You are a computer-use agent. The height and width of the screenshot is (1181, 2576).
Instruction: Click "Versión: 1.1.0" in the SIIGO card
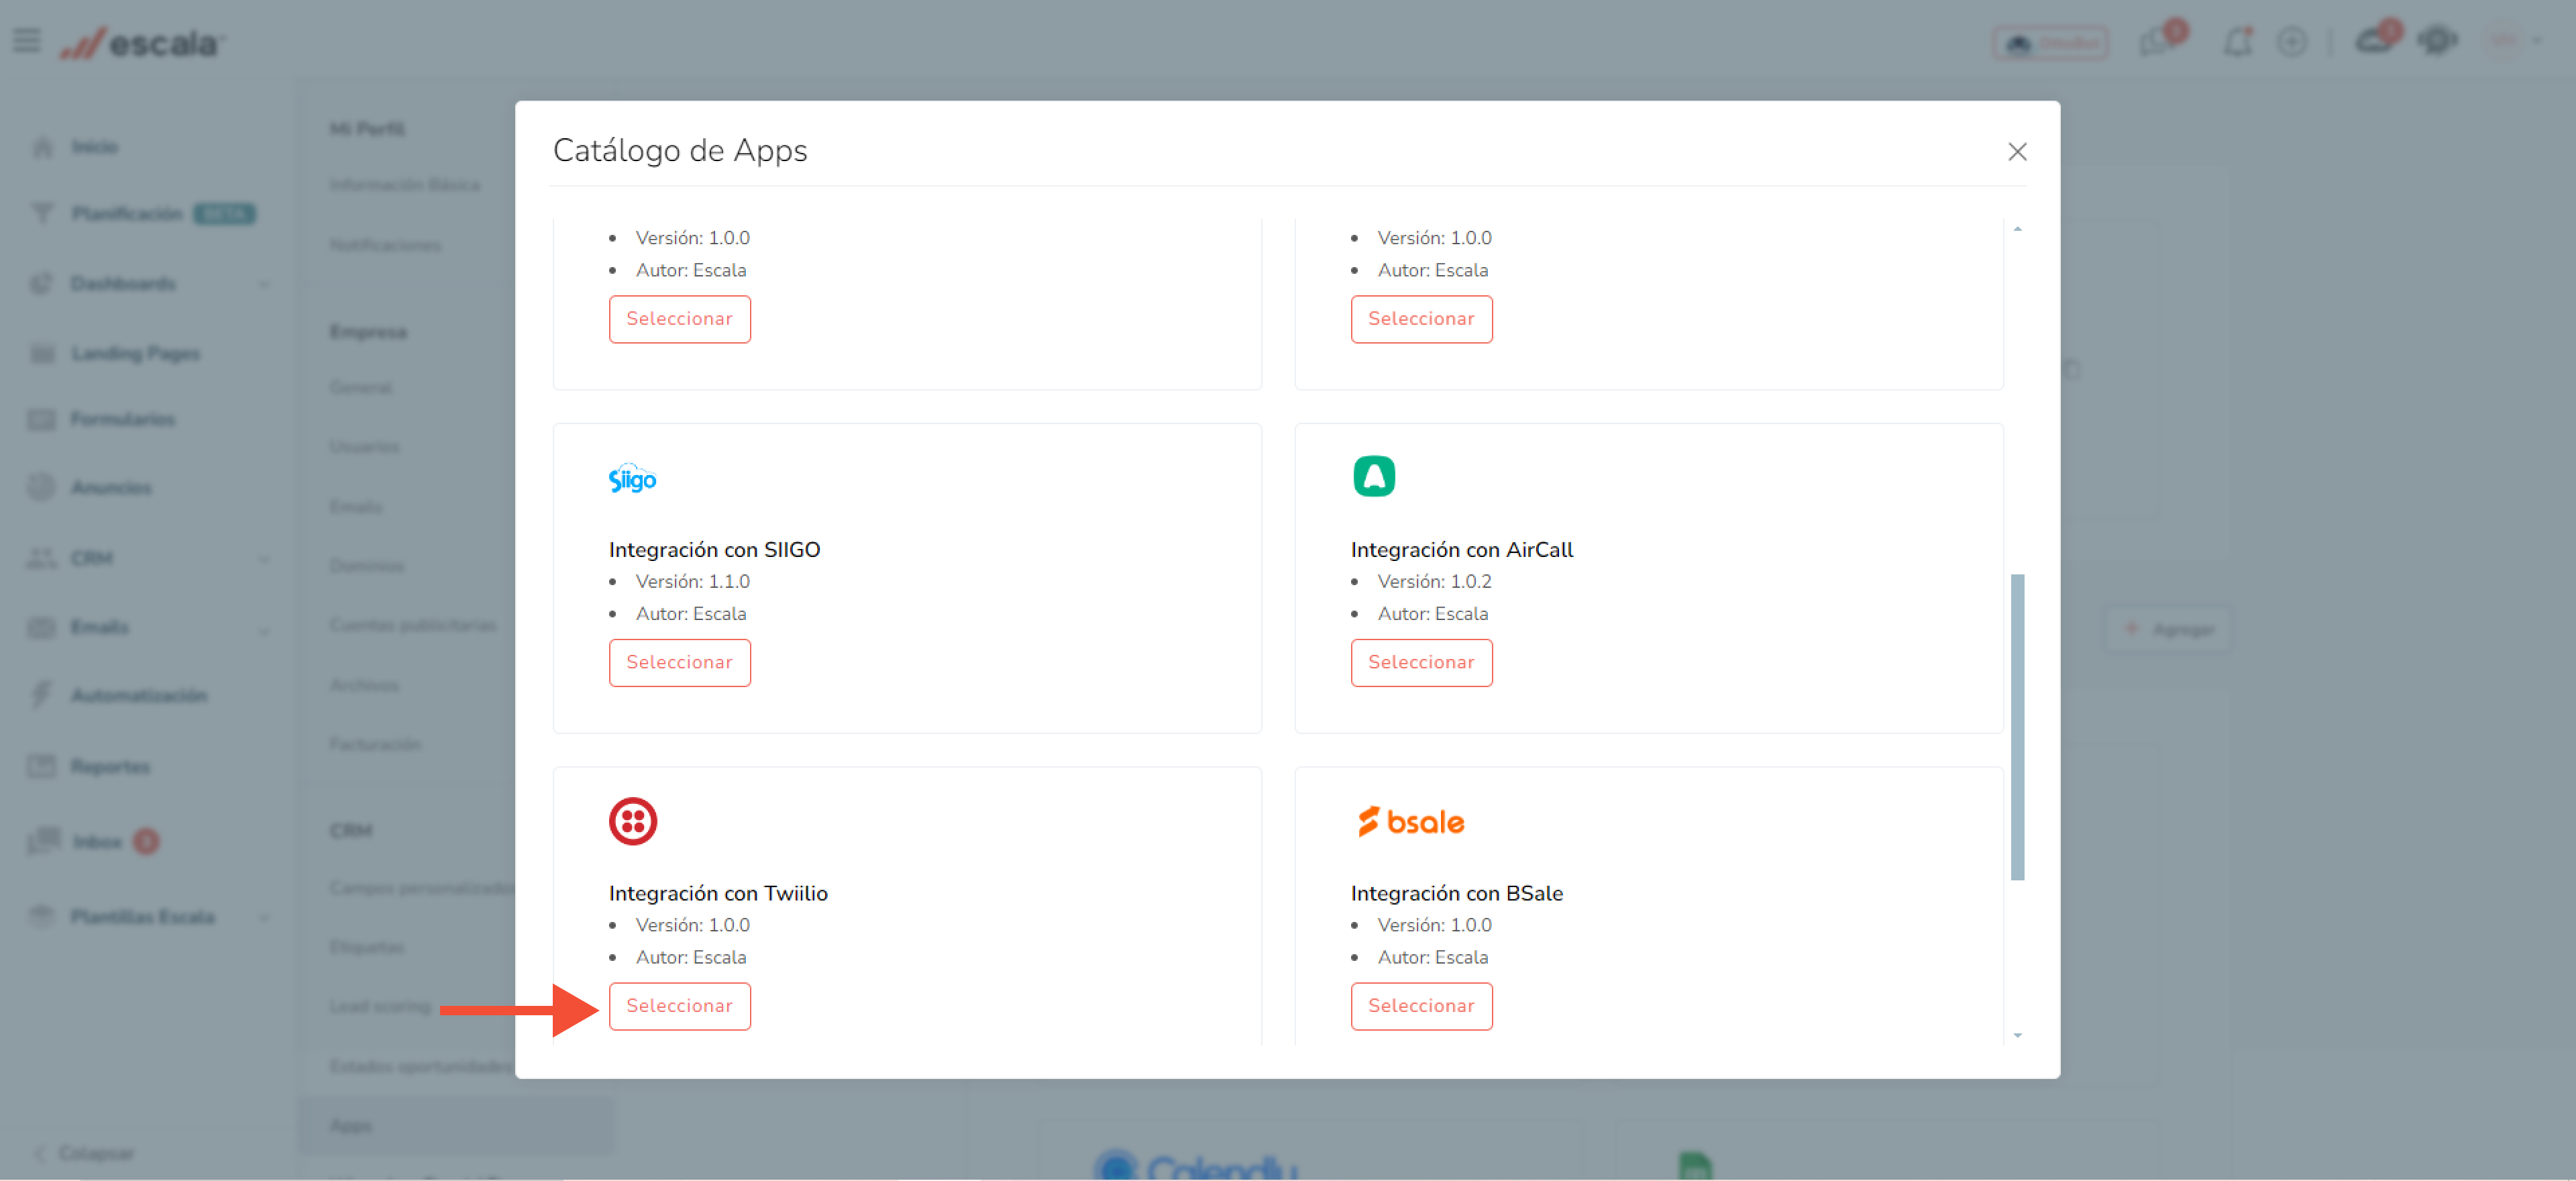[692, 581]
